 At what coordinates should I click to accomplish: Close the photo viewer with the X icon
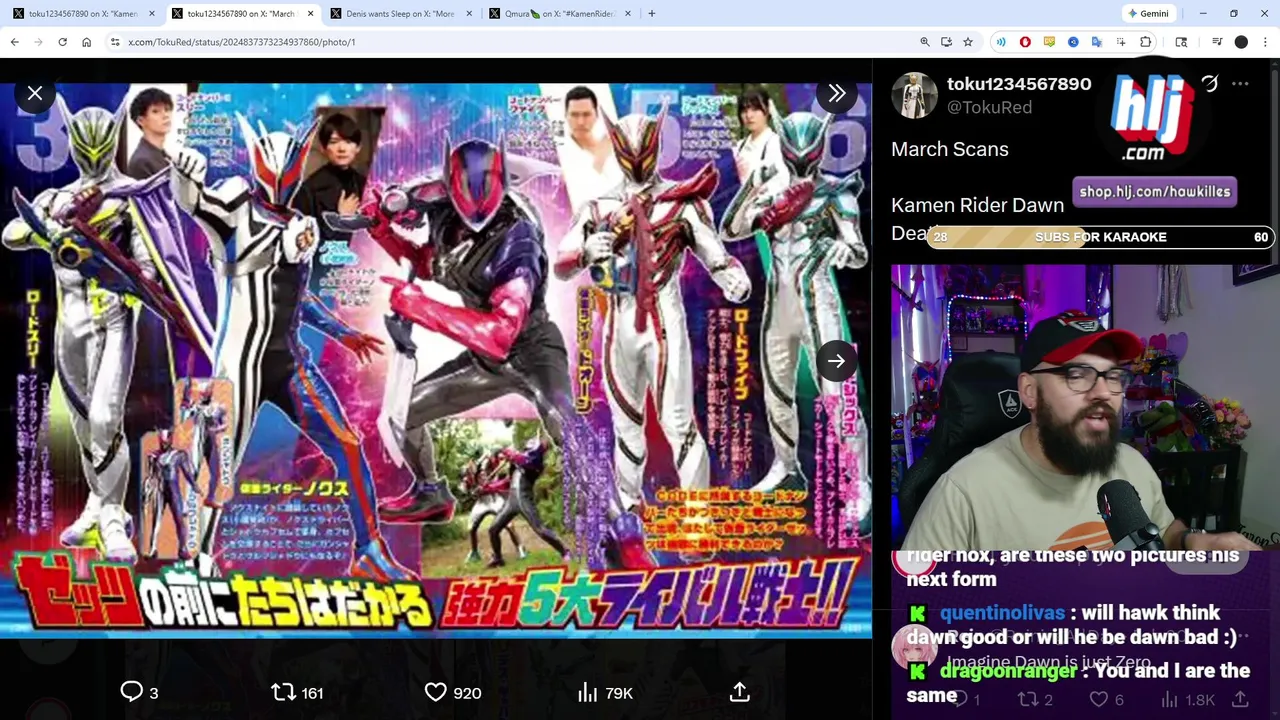[35, 93]
